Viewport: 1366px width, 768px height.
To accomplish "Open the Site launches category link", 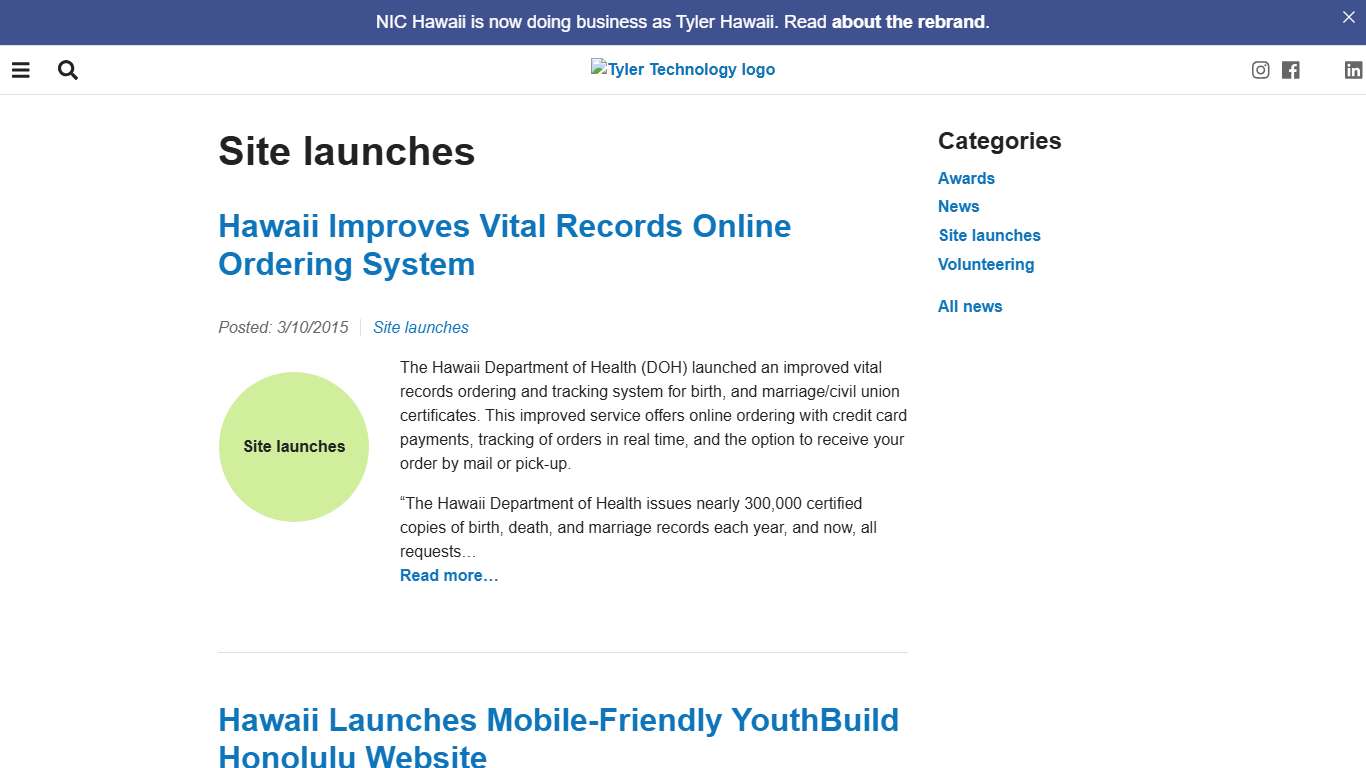I will click(989, 235).
